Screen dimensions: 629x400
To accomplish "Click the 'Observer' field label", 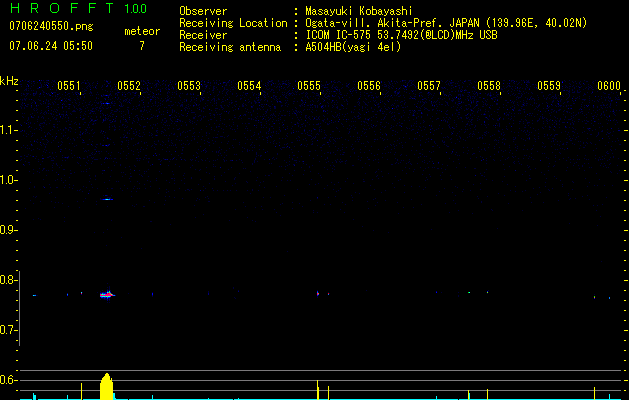I will [x=203, y=11].
